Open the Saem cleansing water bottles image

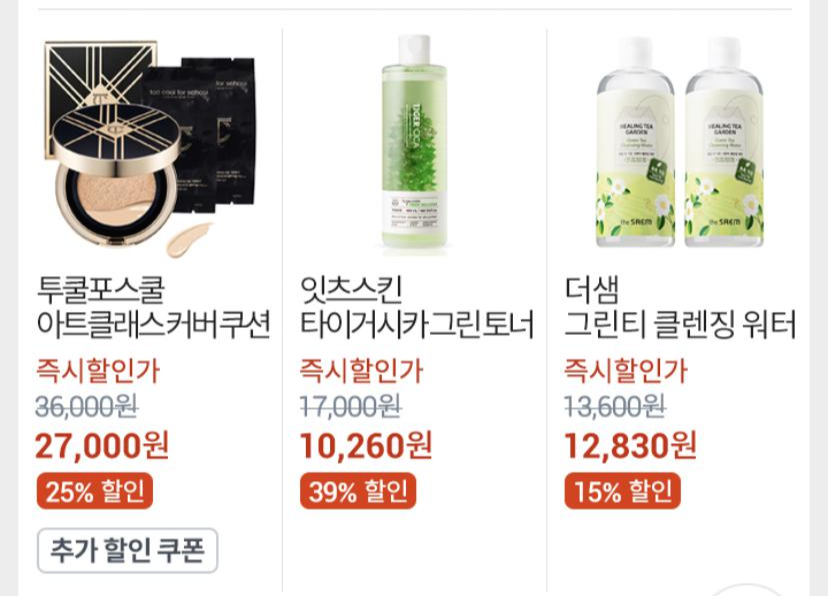pyautogui.click(x=680, y=141)
